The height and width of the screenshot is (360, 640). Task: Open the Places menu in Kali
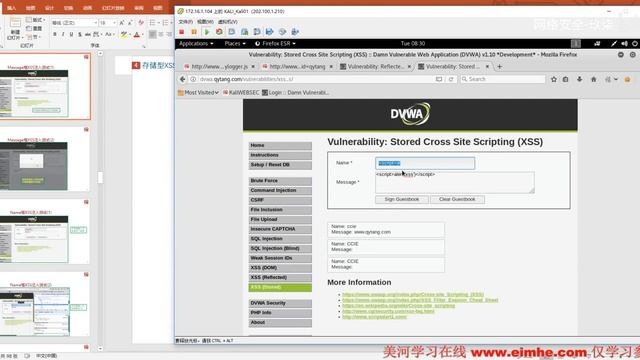click(235, 44)
